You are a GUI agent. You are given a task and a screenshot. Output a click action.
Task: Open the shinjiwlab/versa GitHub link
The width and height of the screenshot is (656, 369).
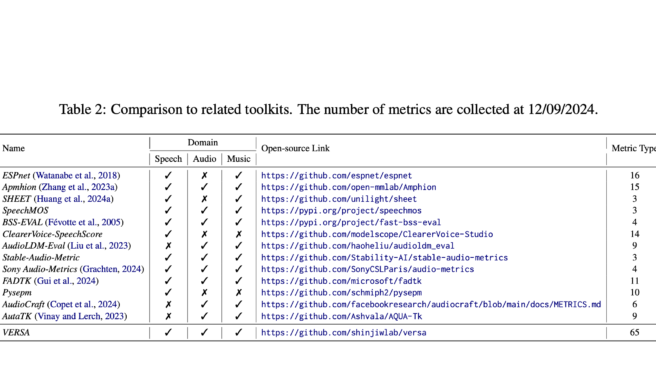click(x=343, y=333)
